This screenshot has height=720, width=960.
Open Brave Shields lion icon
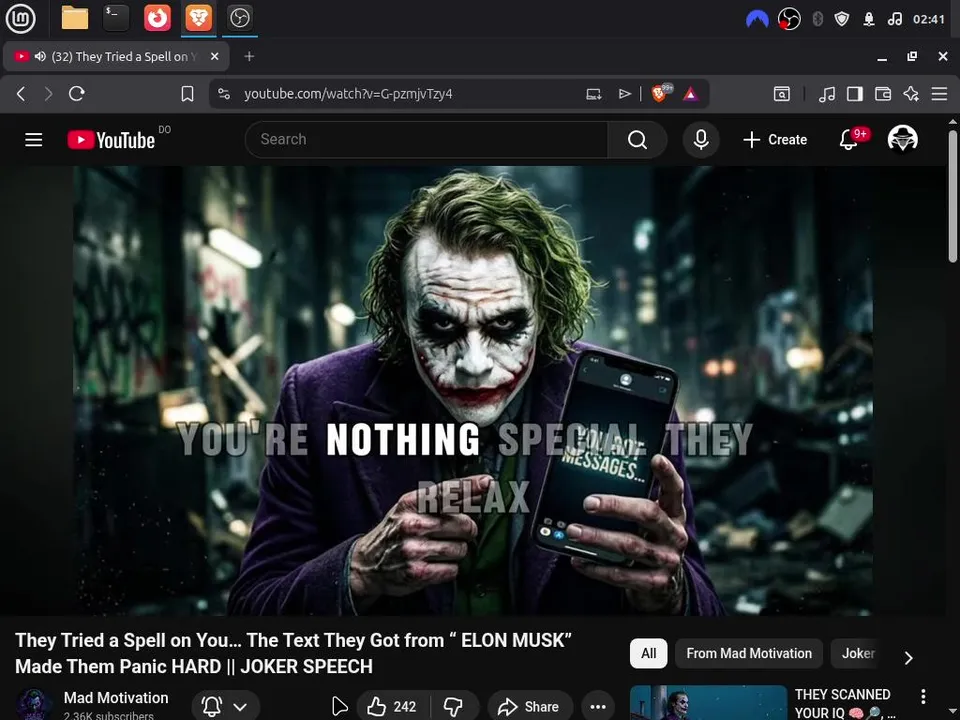660,93
